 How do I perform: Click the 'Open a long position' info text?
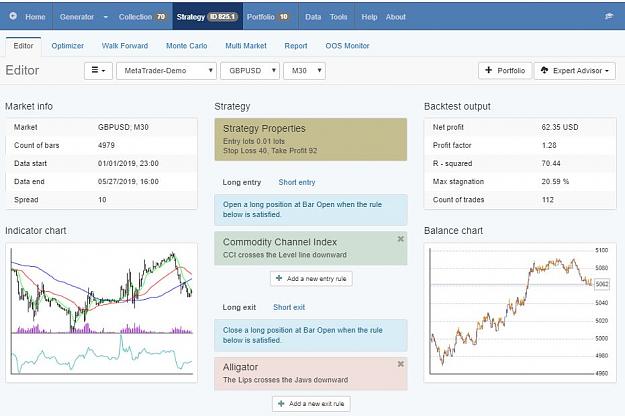pos(303,209)
